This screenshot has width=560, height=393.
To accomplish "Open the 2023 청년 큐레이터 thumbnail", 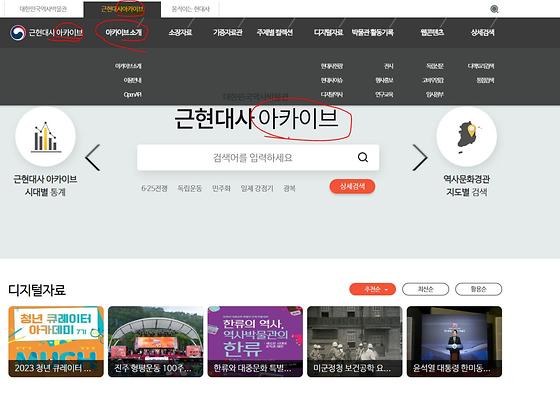I will coord(56,342).
